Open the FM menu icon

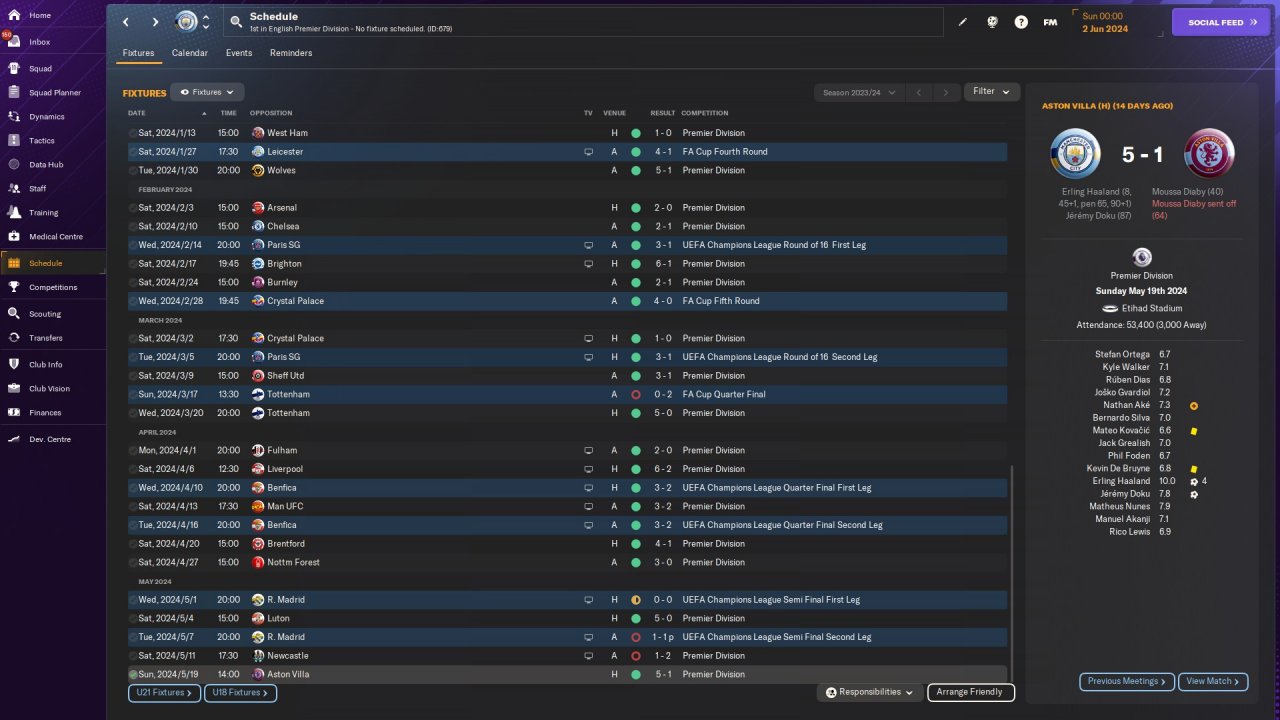(1050, 22)
